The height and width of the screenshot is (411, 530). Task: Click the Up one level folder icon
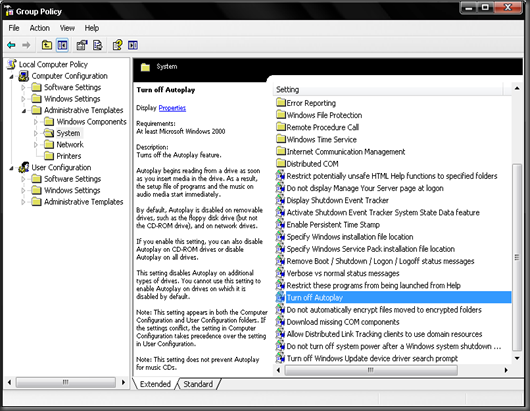coord(47,45)
